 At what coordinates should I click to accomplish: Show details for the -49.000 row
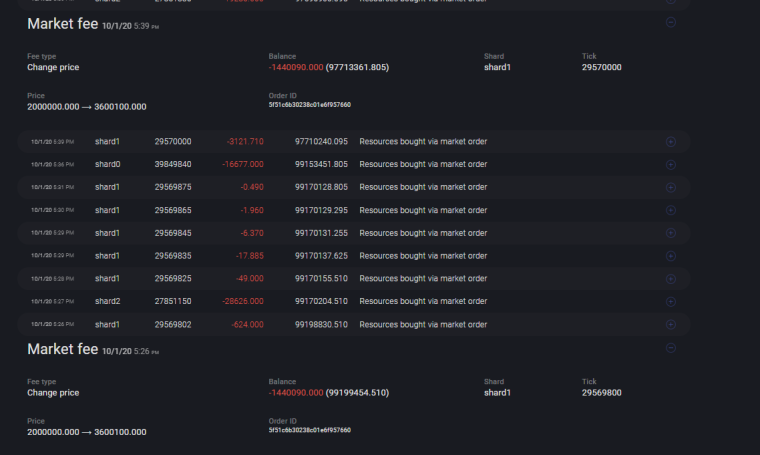click(670, 279)
